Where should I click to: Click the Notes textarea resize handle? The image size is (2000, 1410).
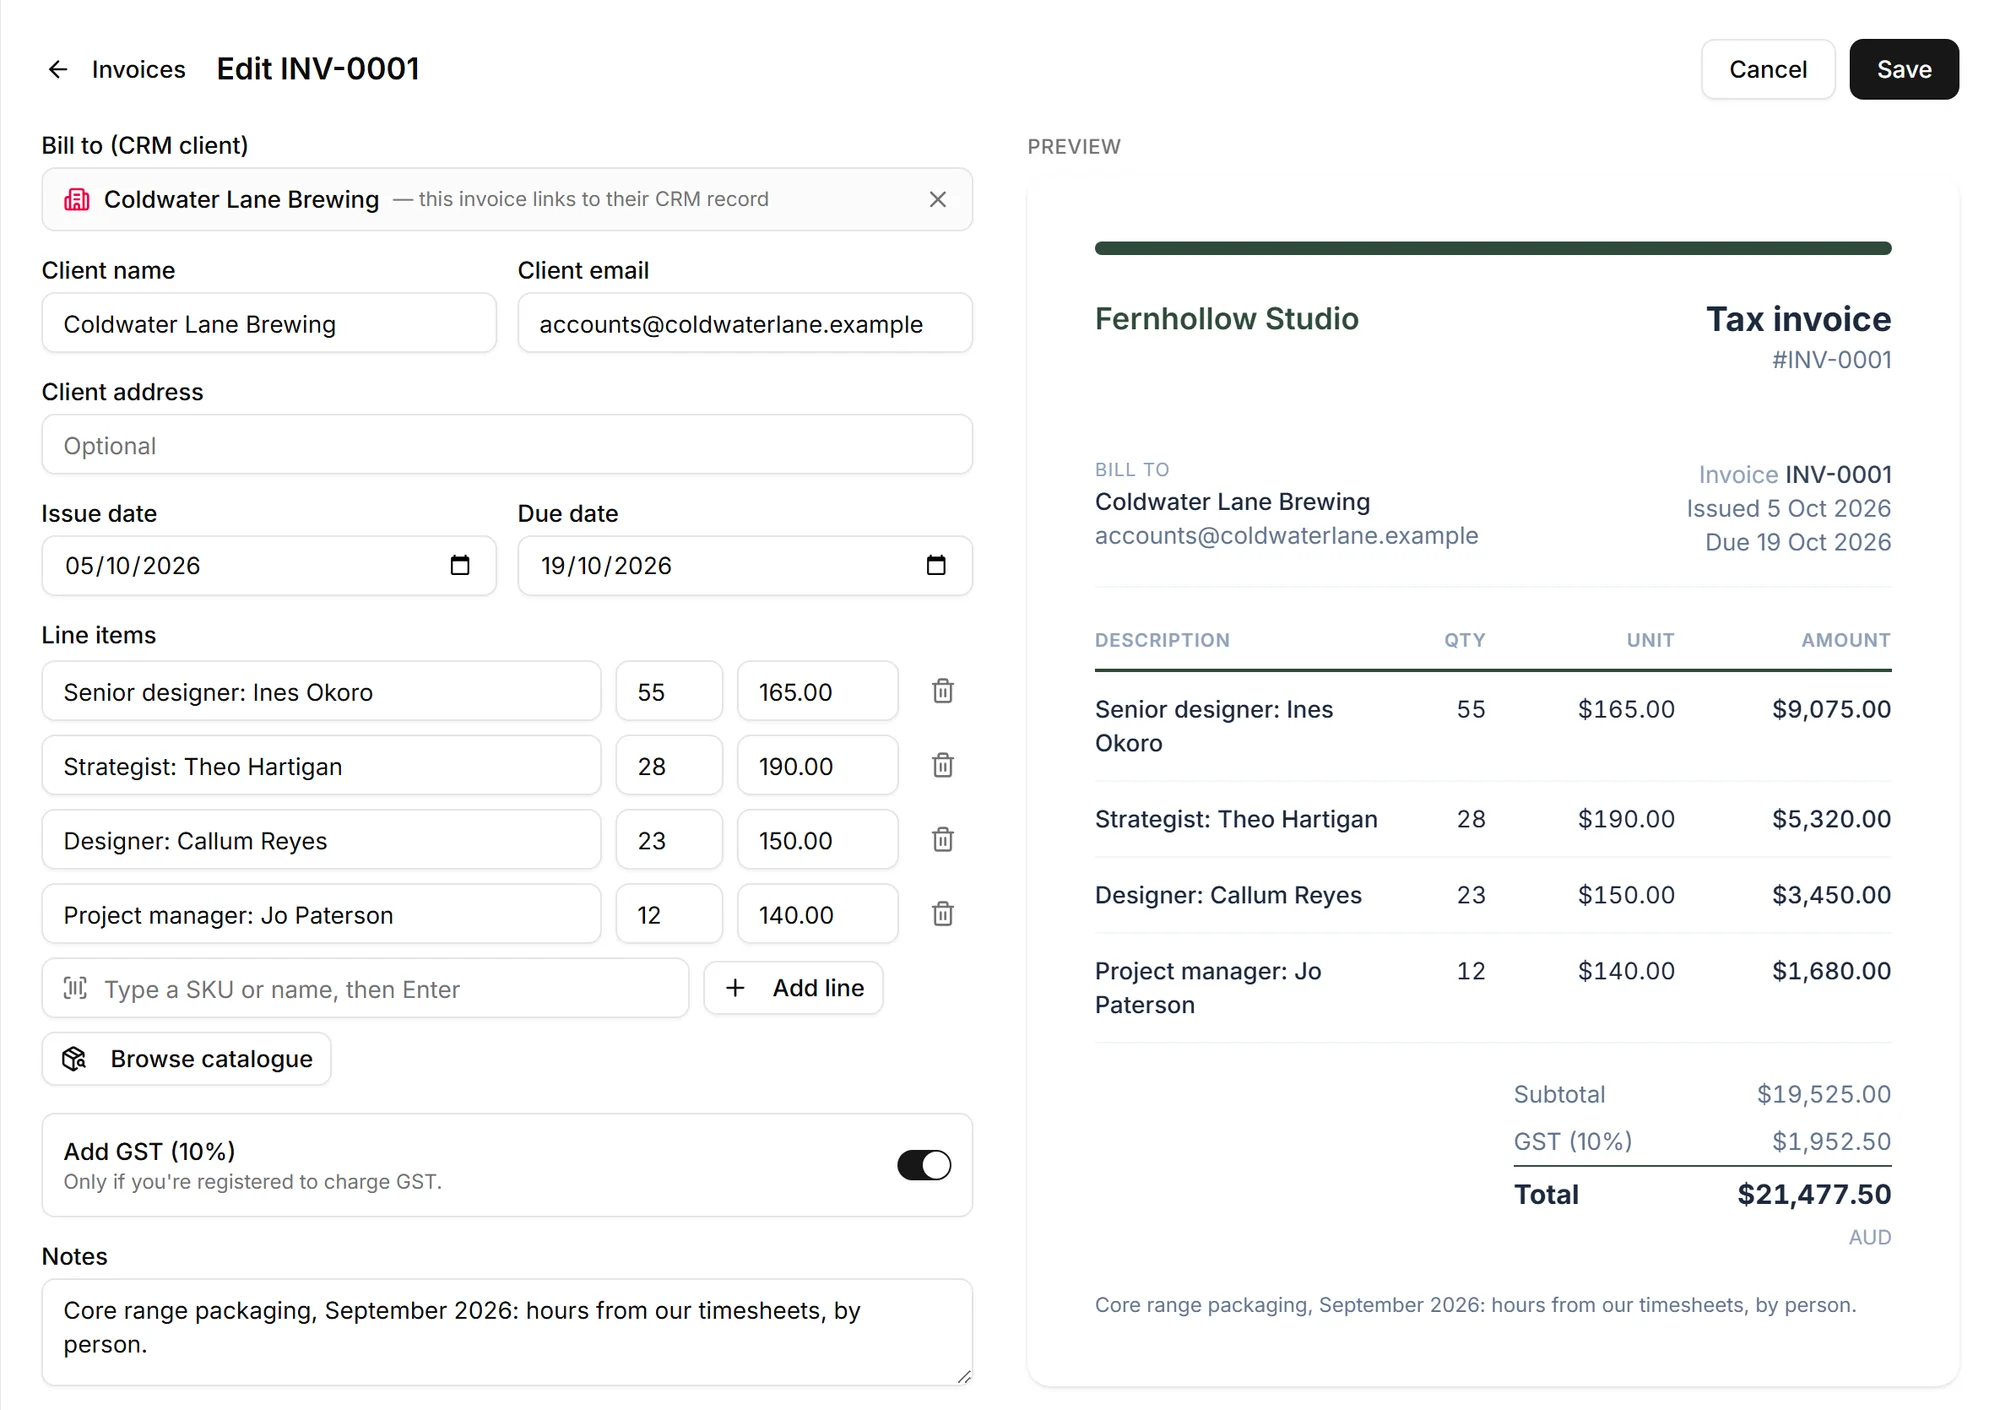(x=964, y=1377)
